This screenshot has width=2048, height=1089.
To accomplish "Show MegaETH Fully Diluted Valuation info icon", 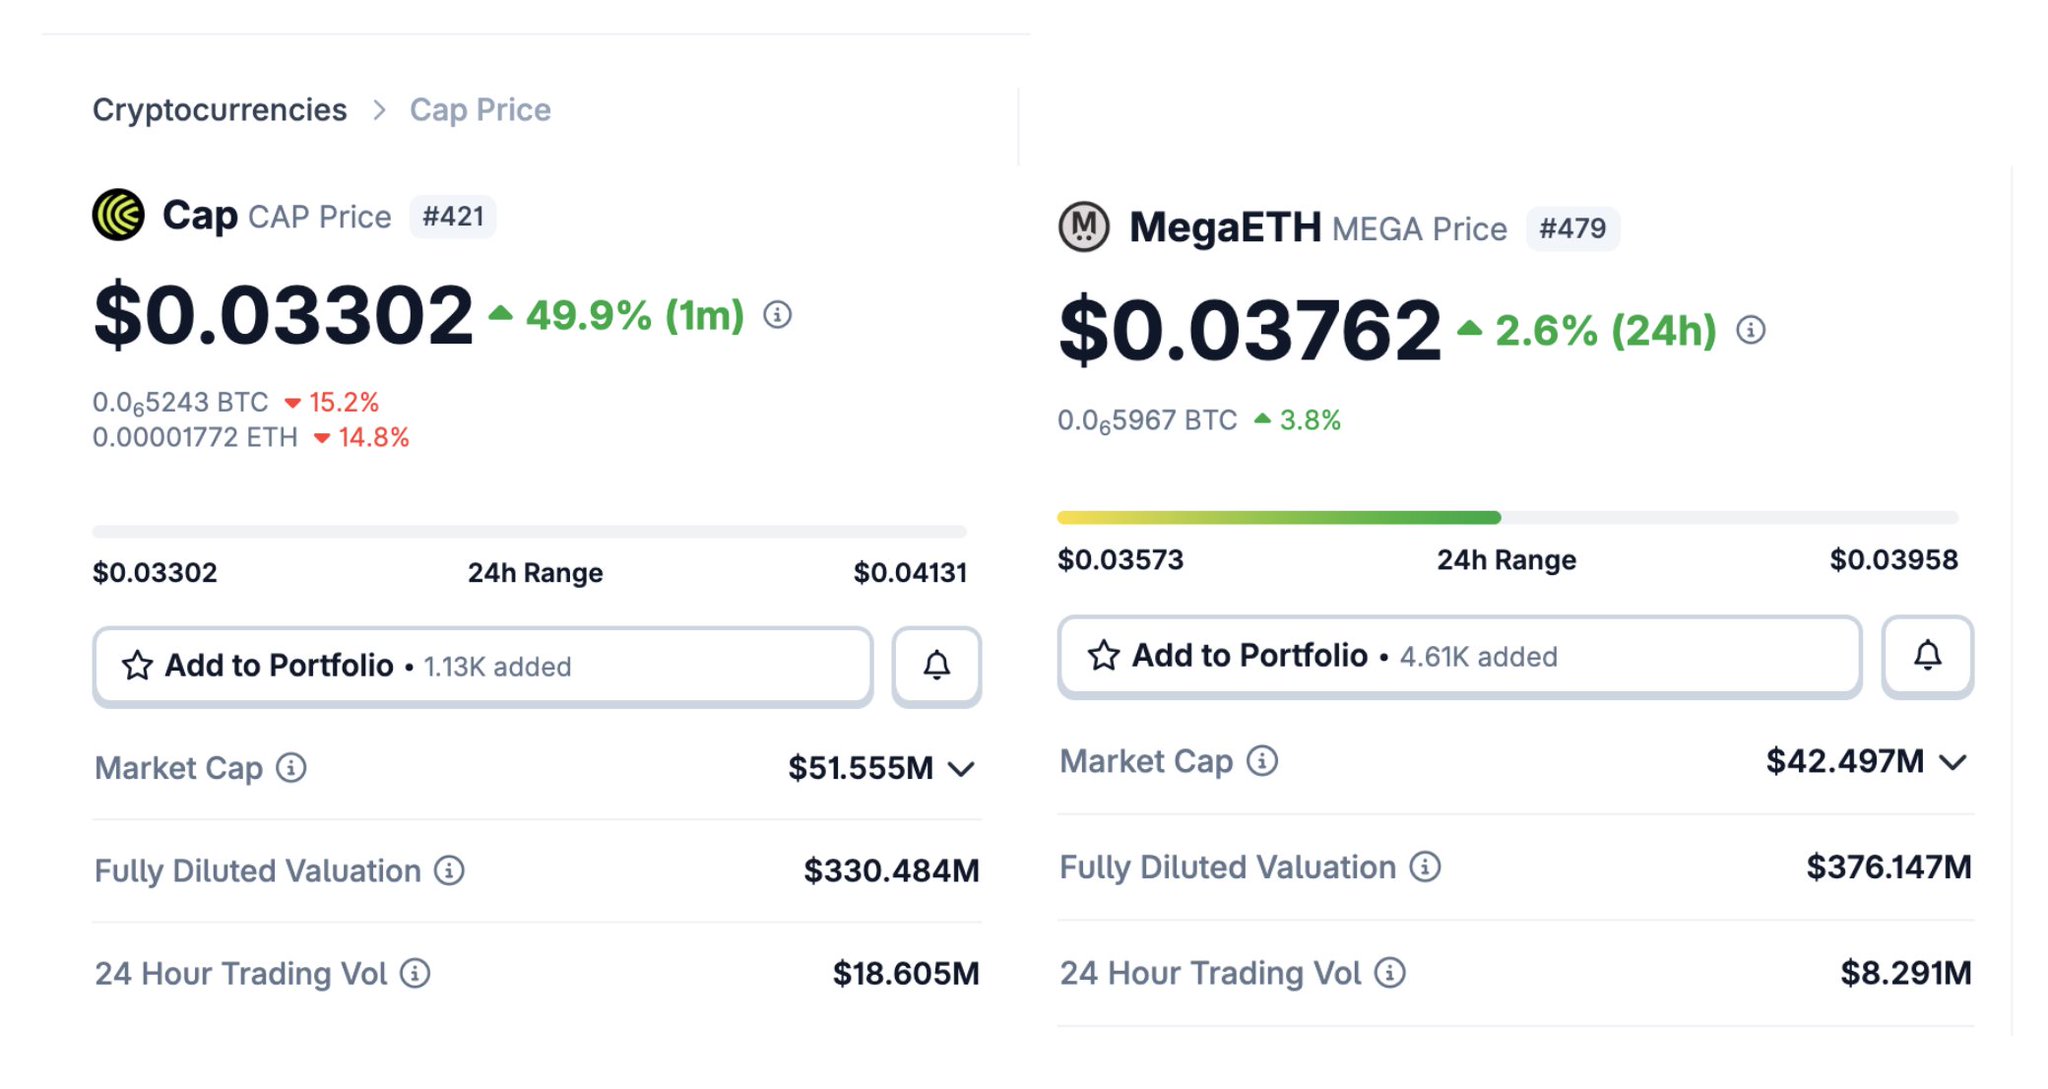I will (1425, 867).
